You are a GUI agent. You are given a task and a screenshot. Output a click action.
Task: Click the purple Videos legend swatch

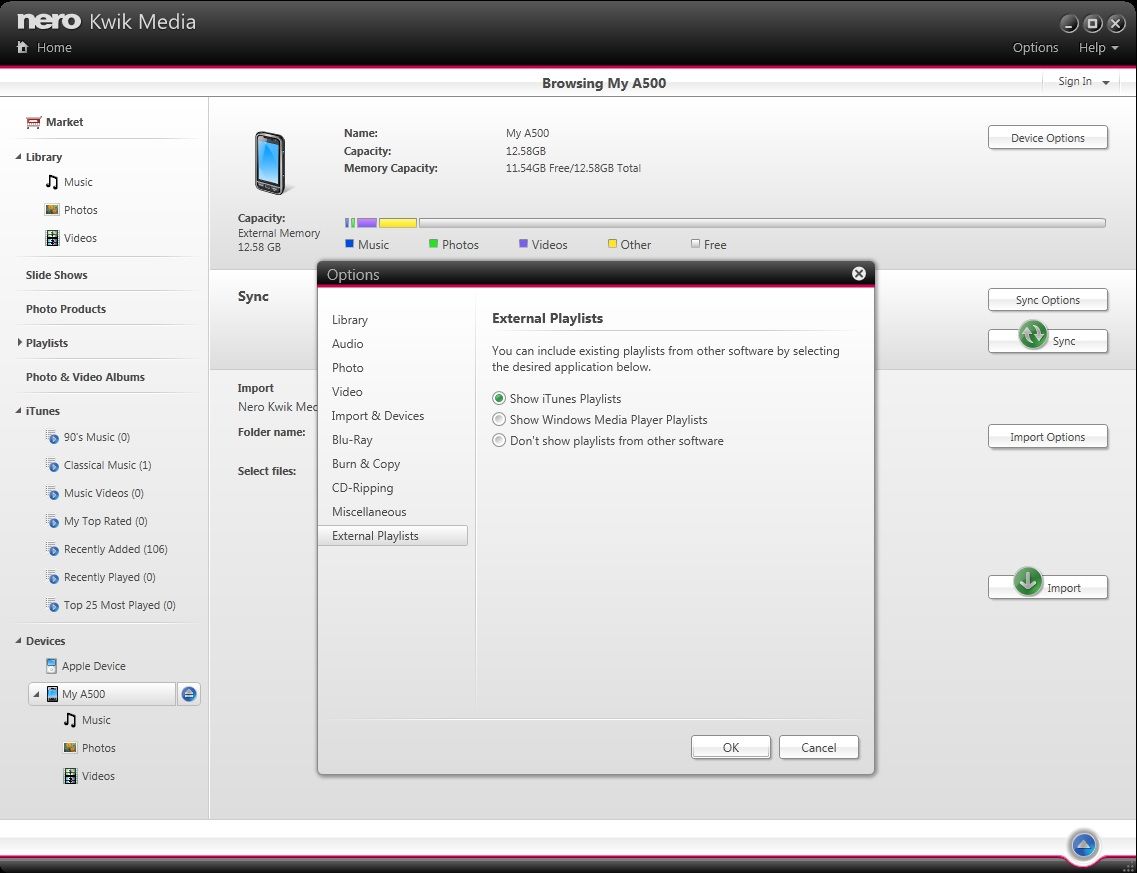click(523, 244)
